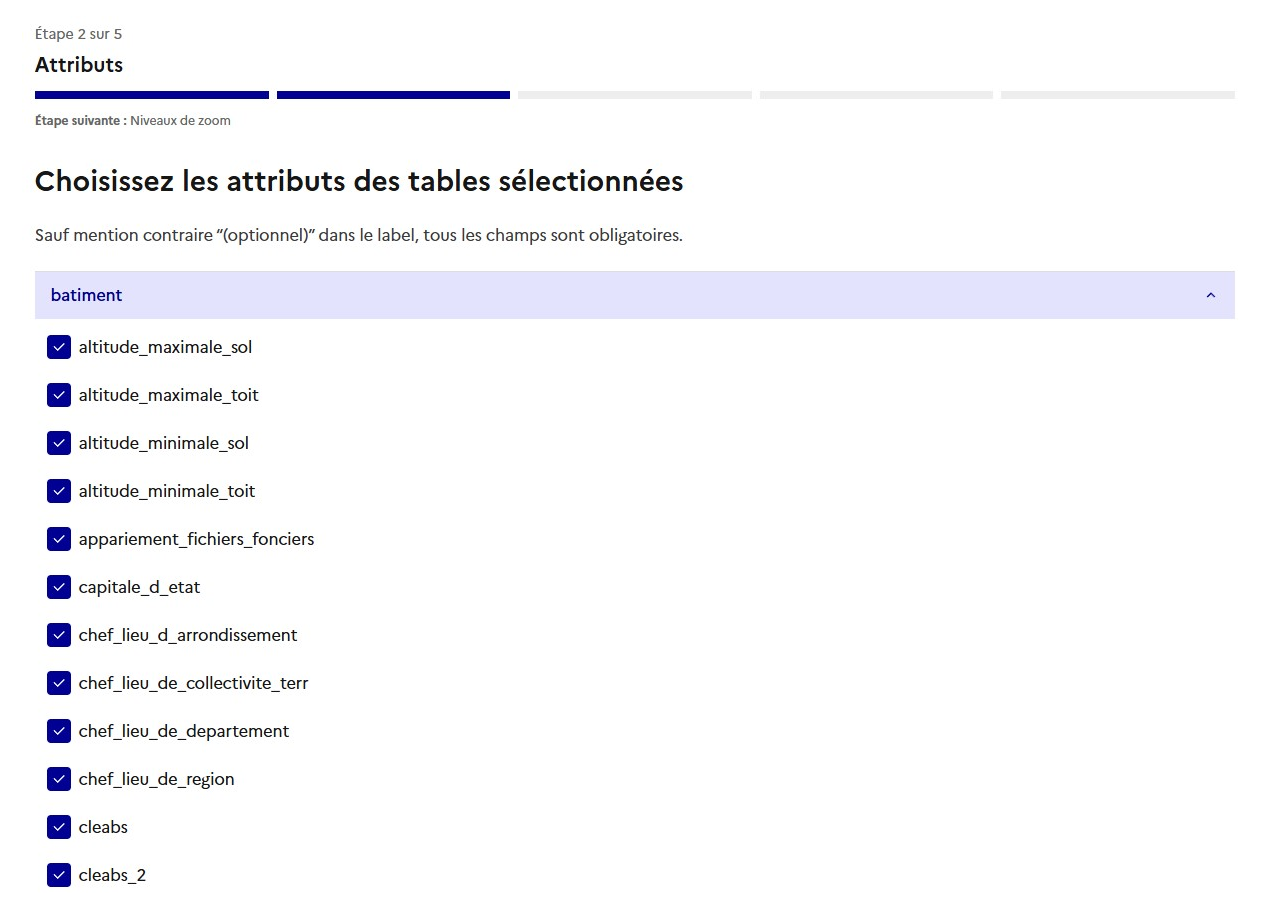The width and height of the screenshot is (1266, 909).
Task: Uncheck the altitude_maximale_toit attribute
Action: 59,395
